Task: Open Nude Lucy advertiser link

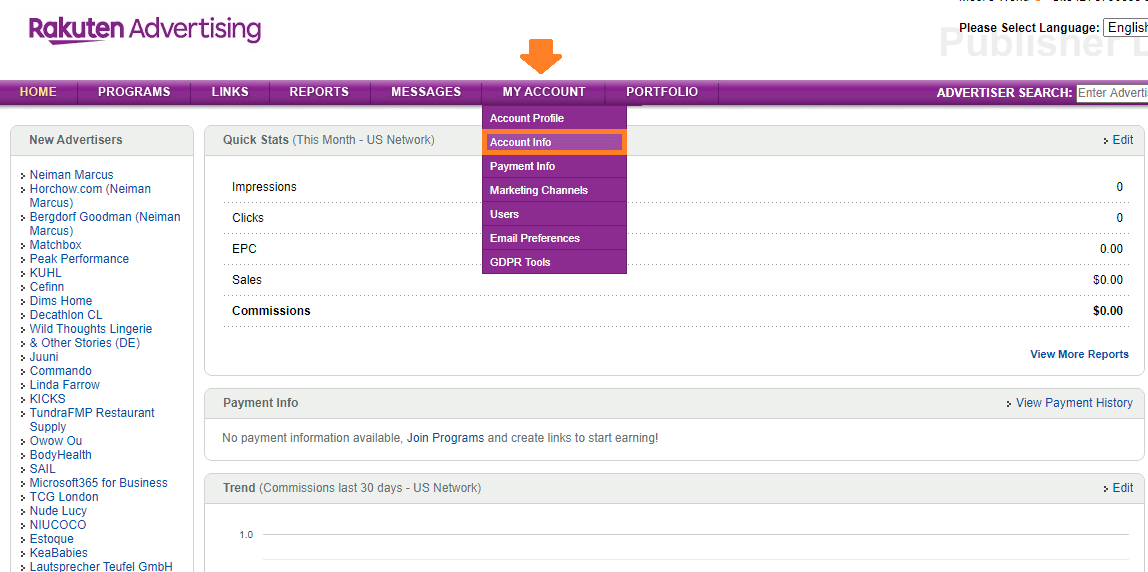Action: (x=58, y=511)
